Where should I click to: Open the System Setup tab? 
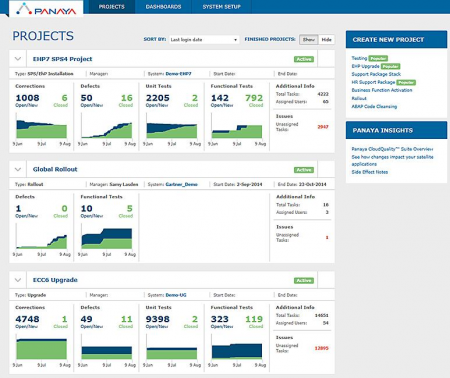[x=222, y=7]
